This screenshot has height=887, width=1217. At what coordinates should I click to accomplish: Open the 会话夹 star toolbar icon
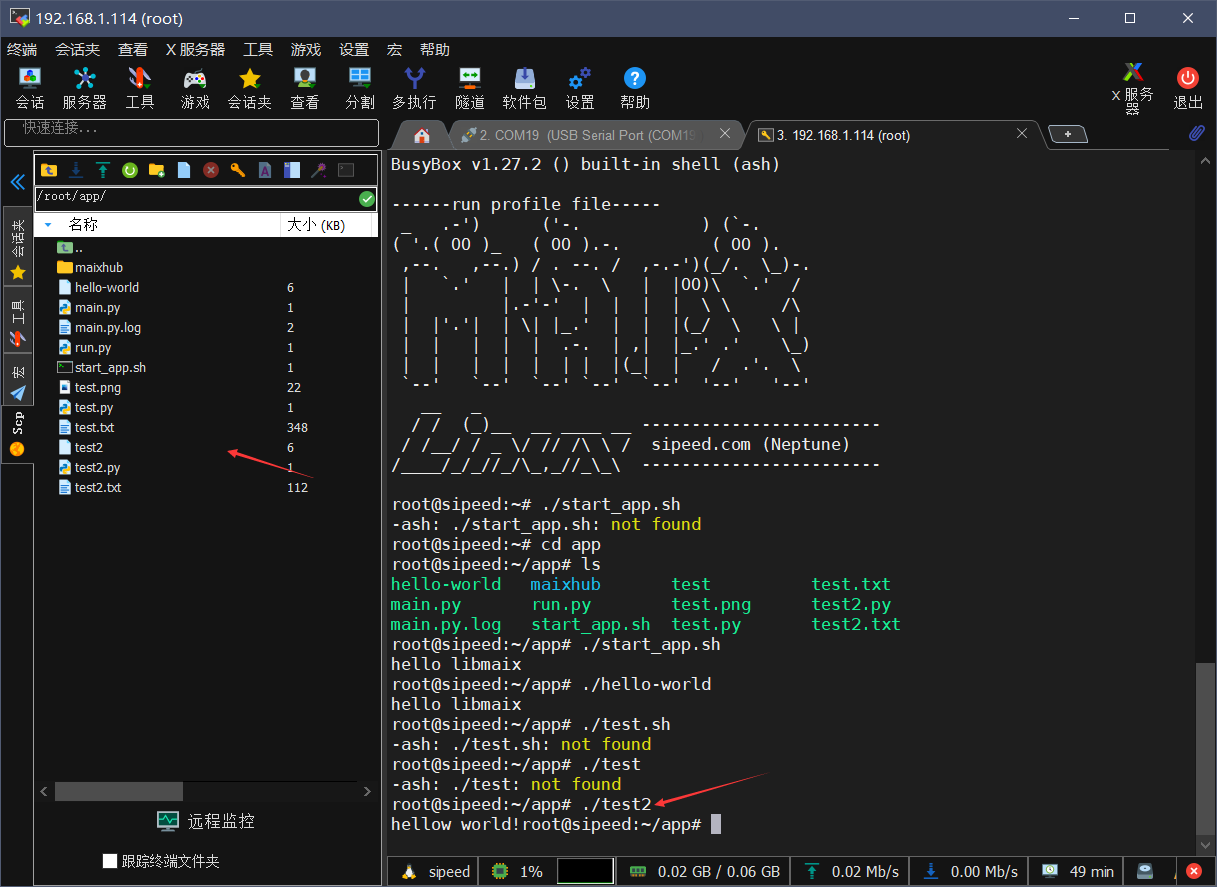point(250,88)
